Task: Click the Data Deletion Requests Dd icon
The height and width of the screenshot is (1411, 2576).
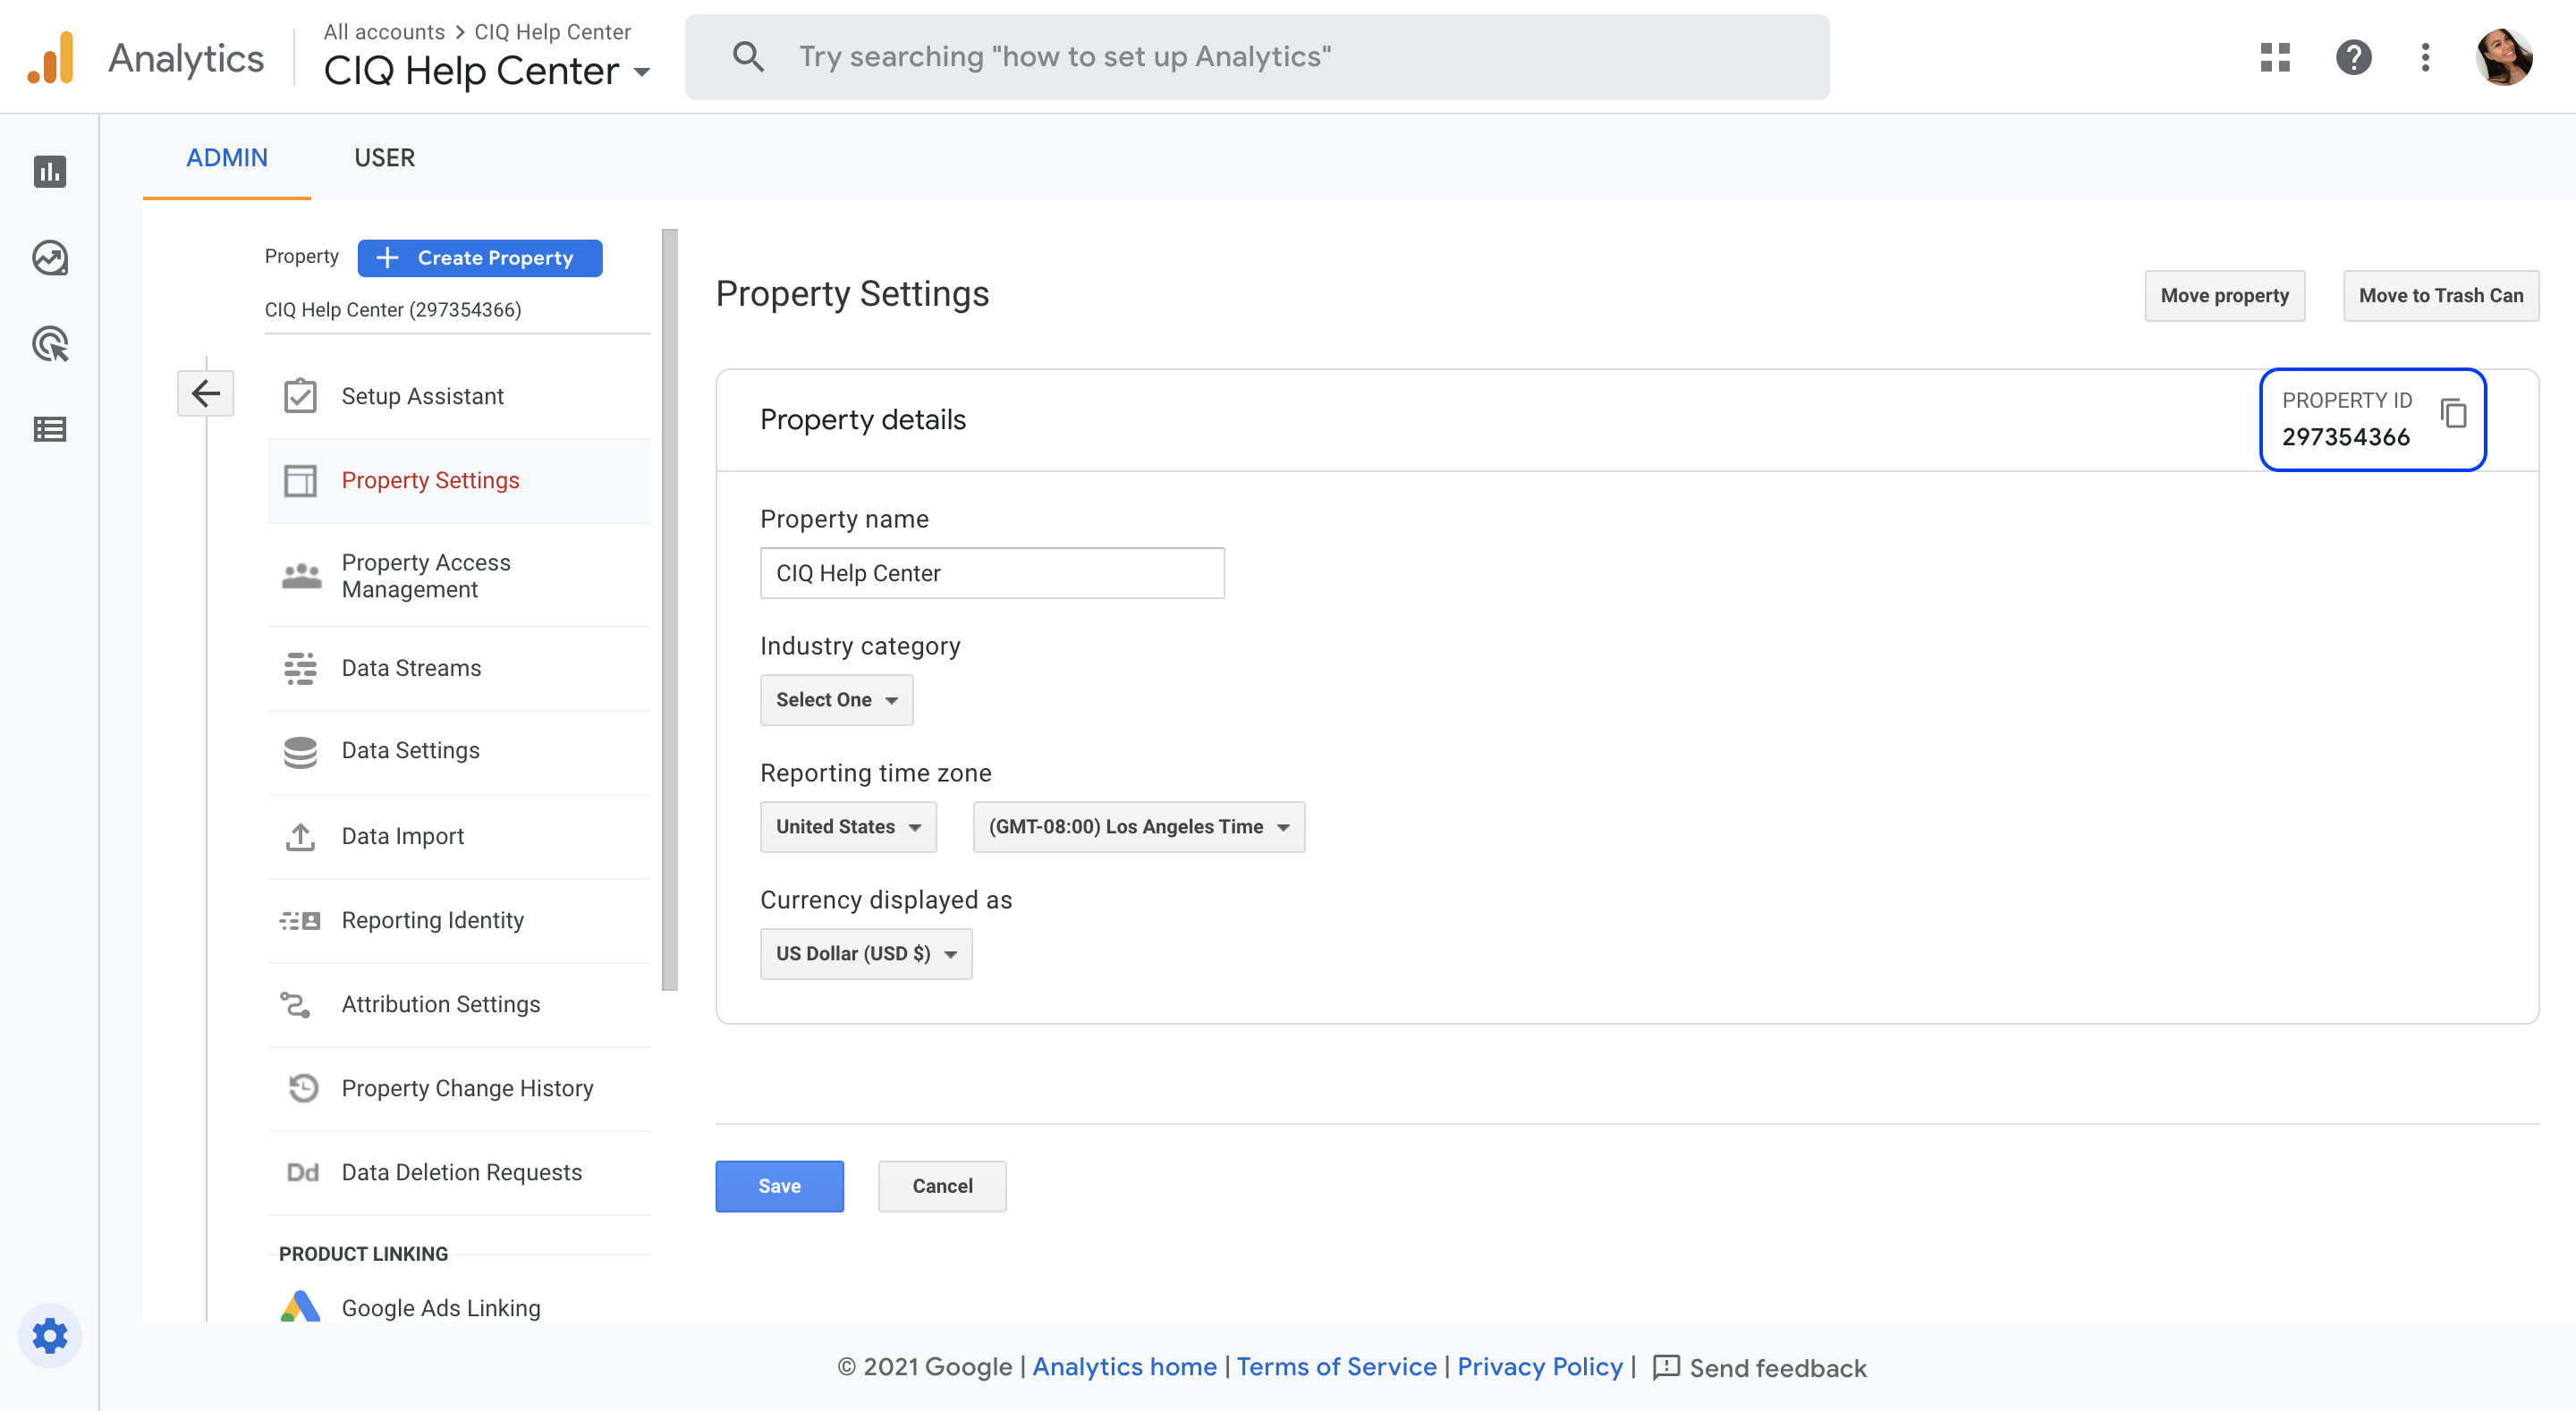Action: (302, 1172)
